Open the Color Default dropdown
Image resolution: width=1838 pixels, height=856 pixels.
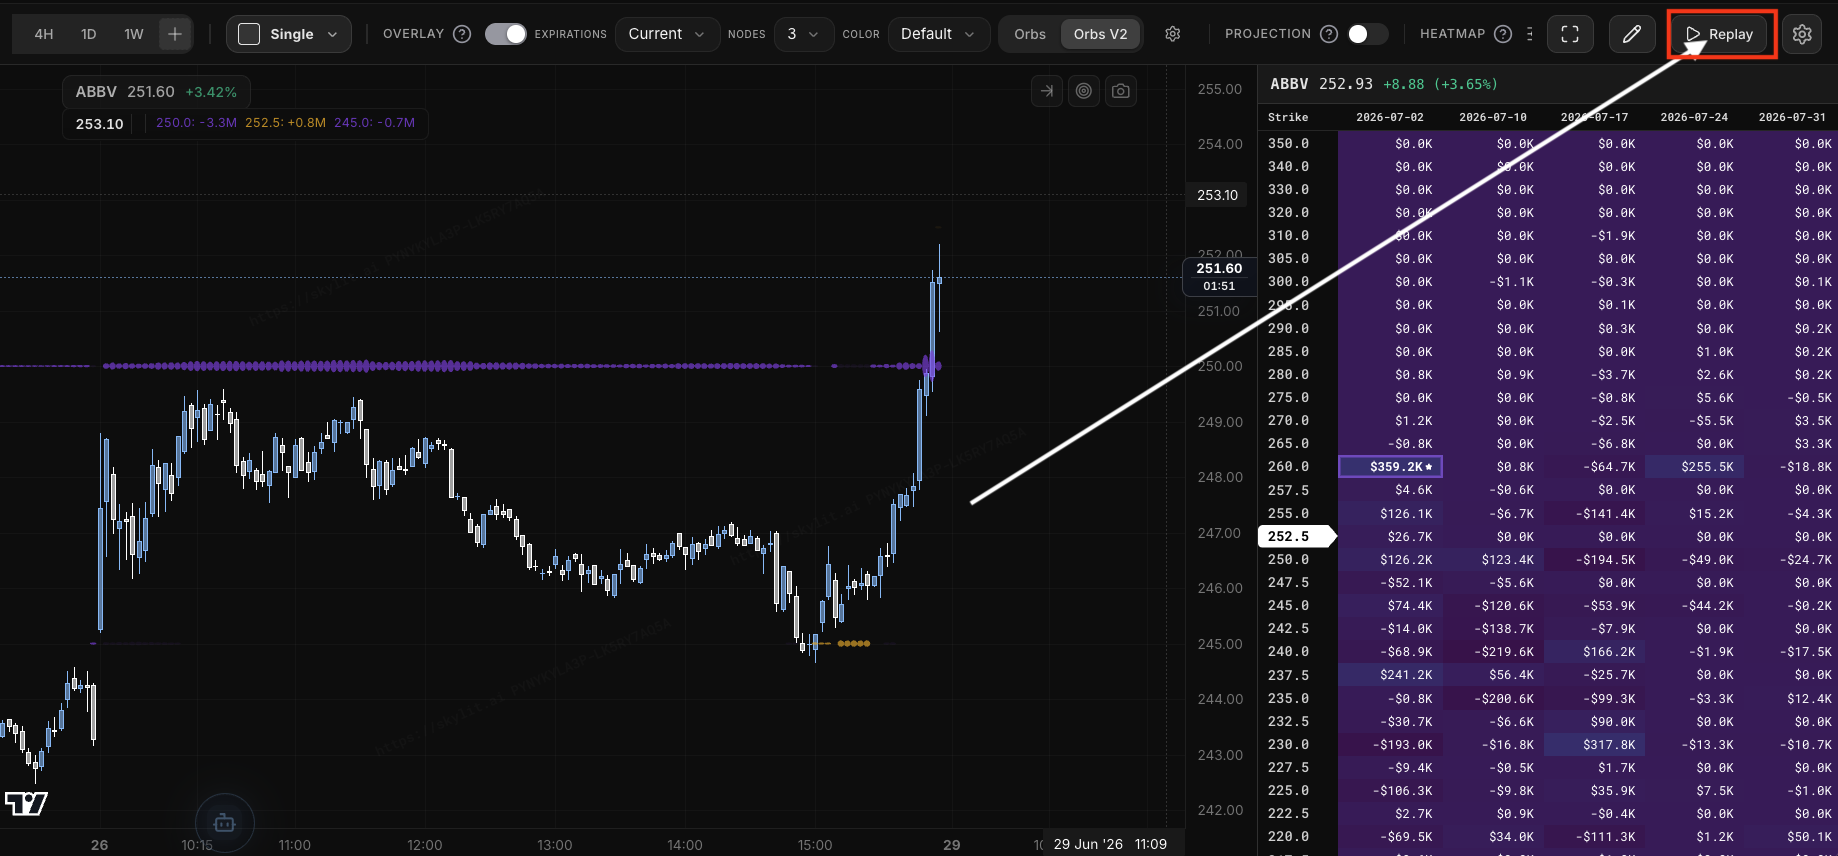click(938, 34)
